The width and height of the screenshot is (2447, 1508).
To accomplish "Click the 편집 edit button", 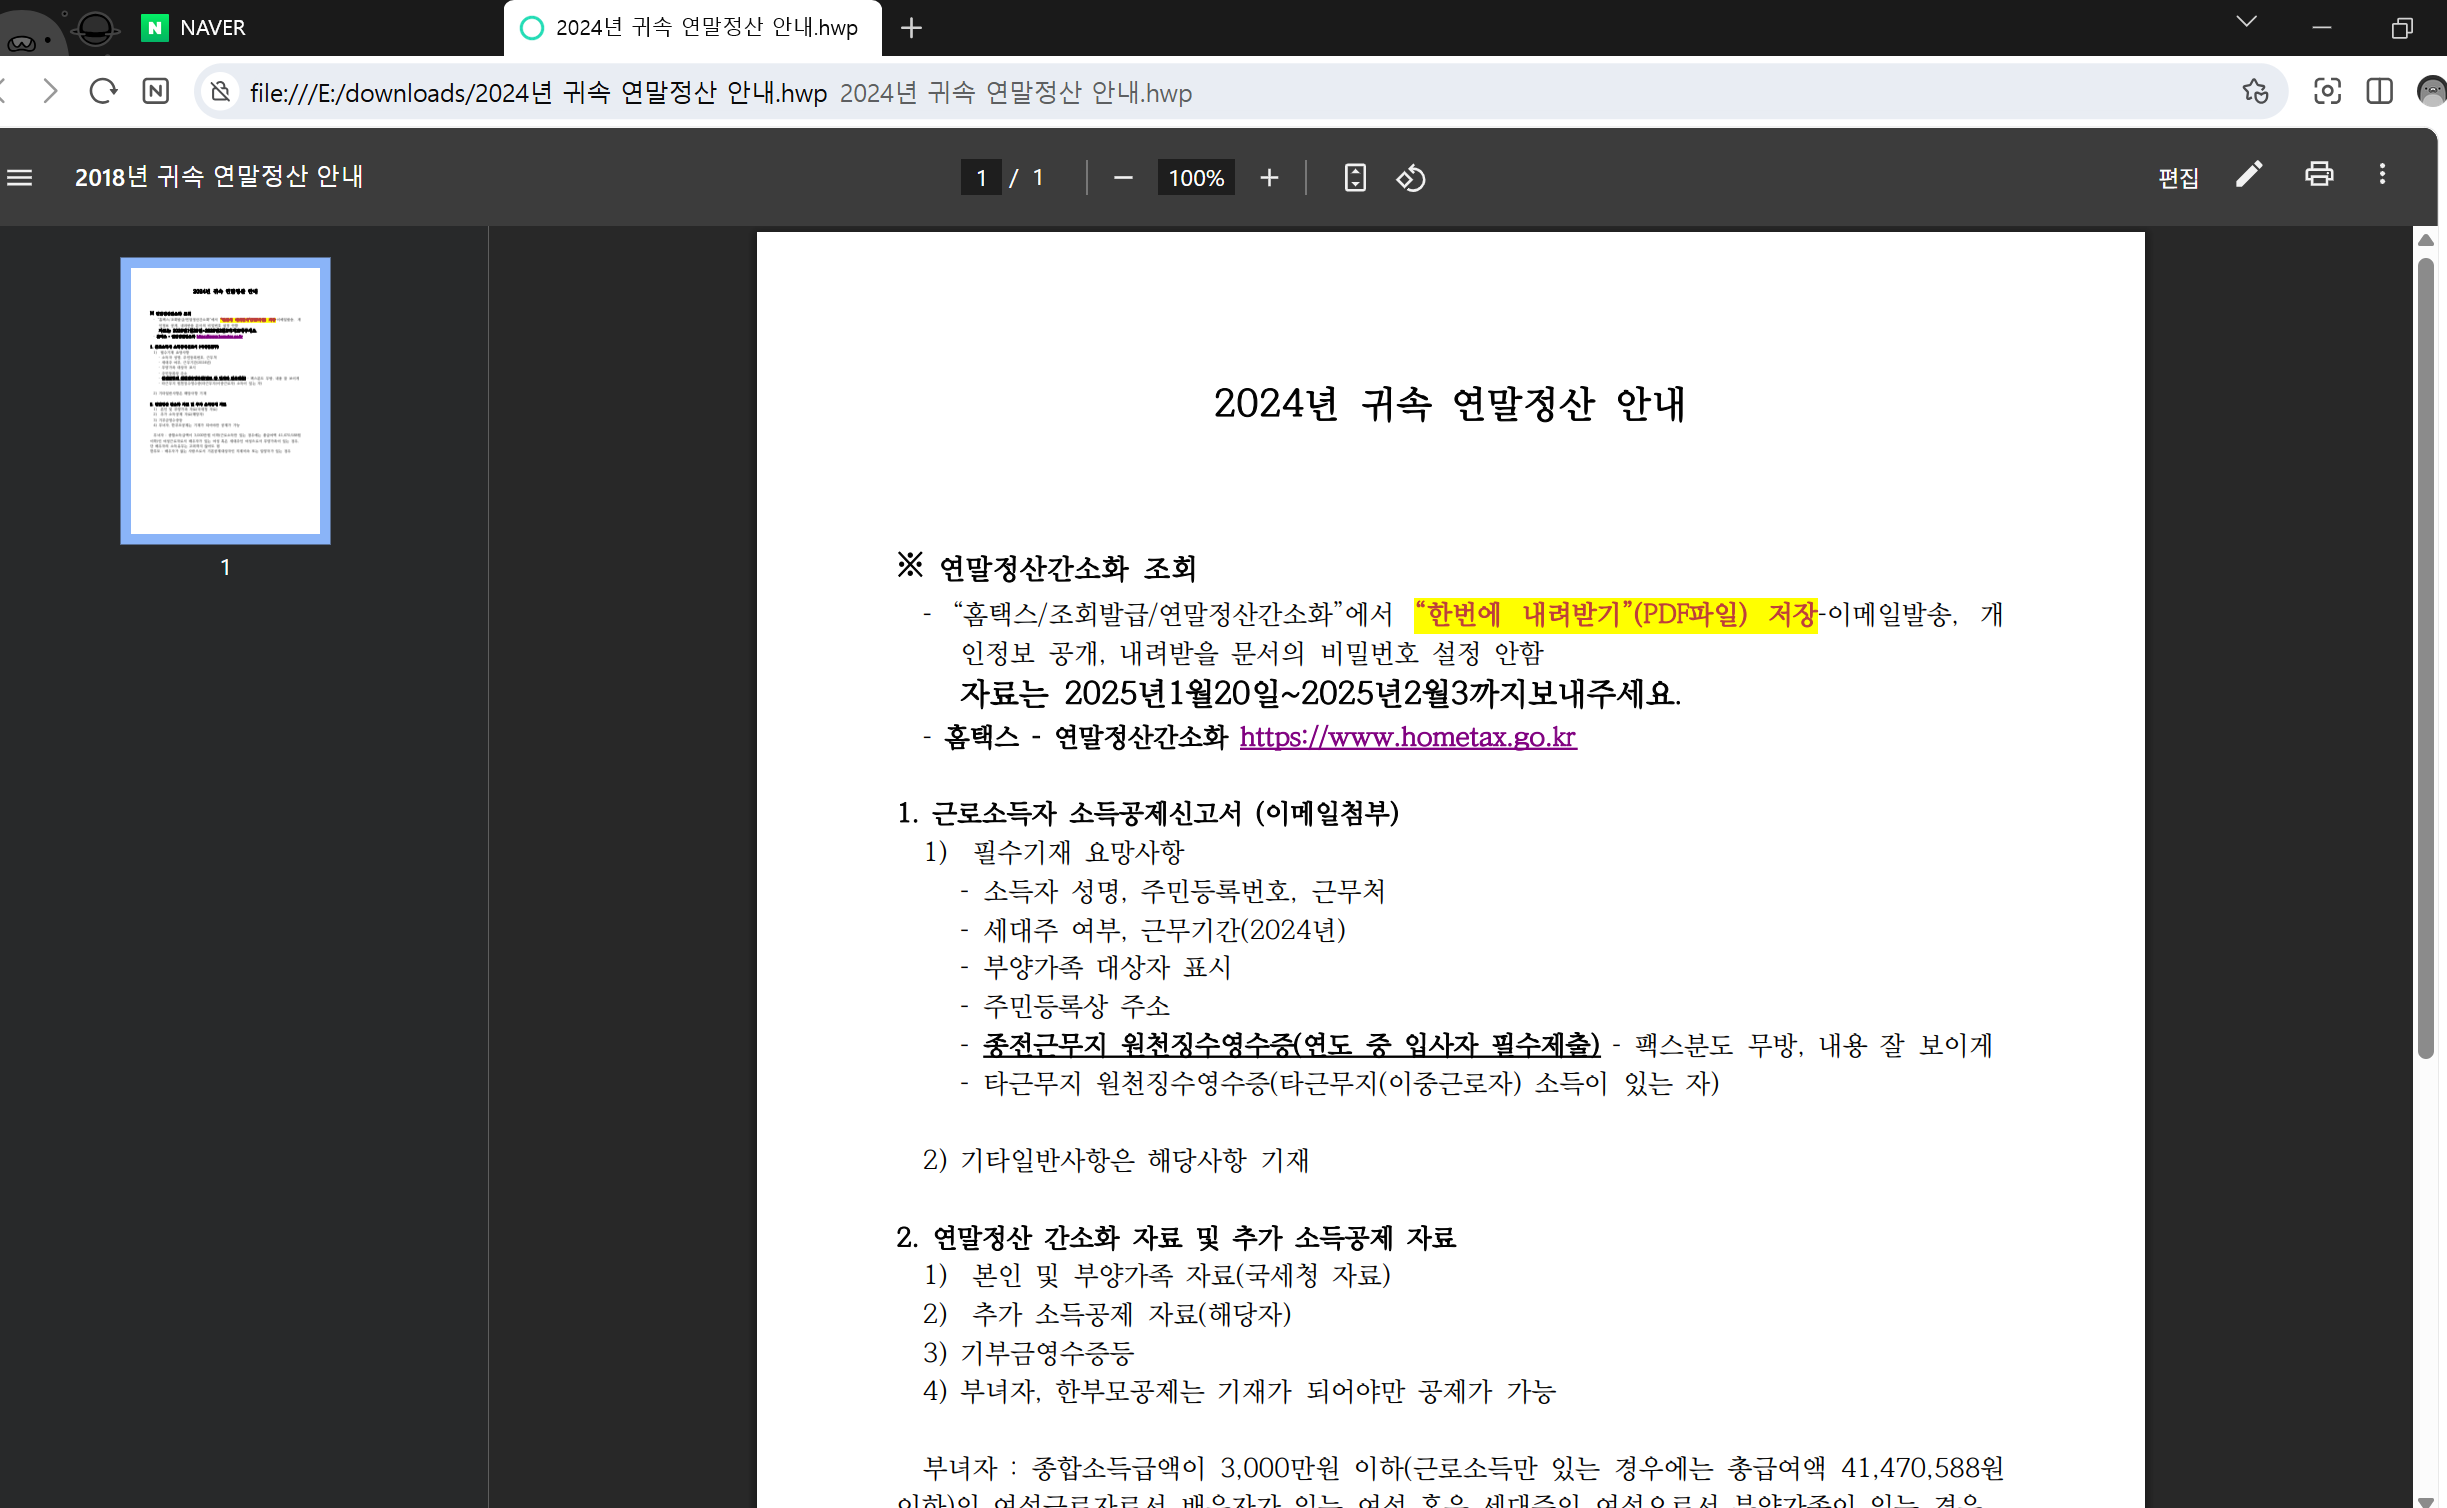I will tap(2178, 178).
